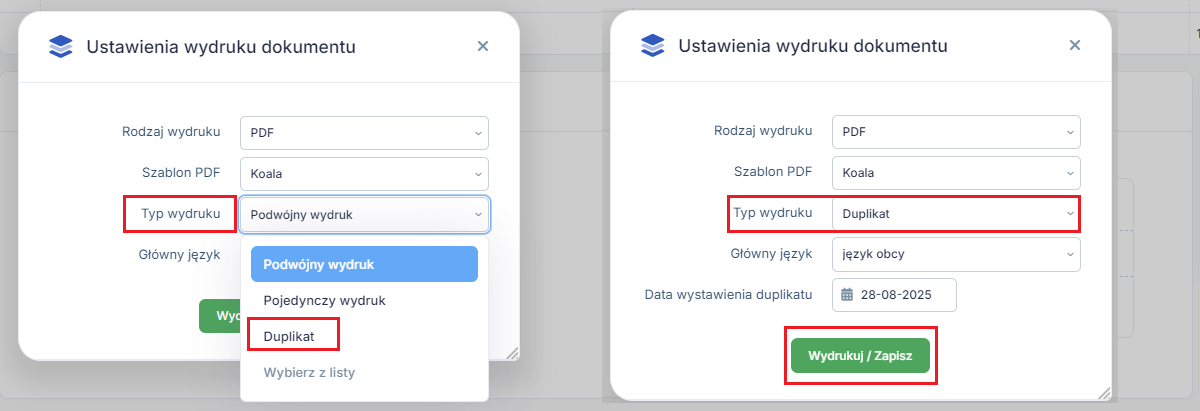Viewport: 1200px width, 411px height.
Task: Click the Data wystawienia duplikatu date field
Action: (x=894, y=295)
